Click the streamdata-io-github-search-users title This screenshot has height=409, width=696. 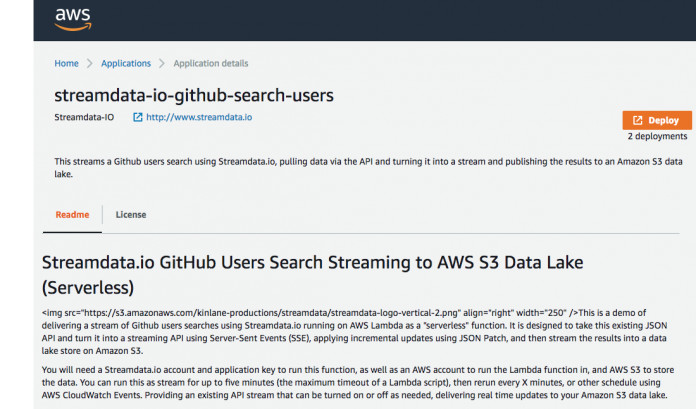click(x=193, y=95)
